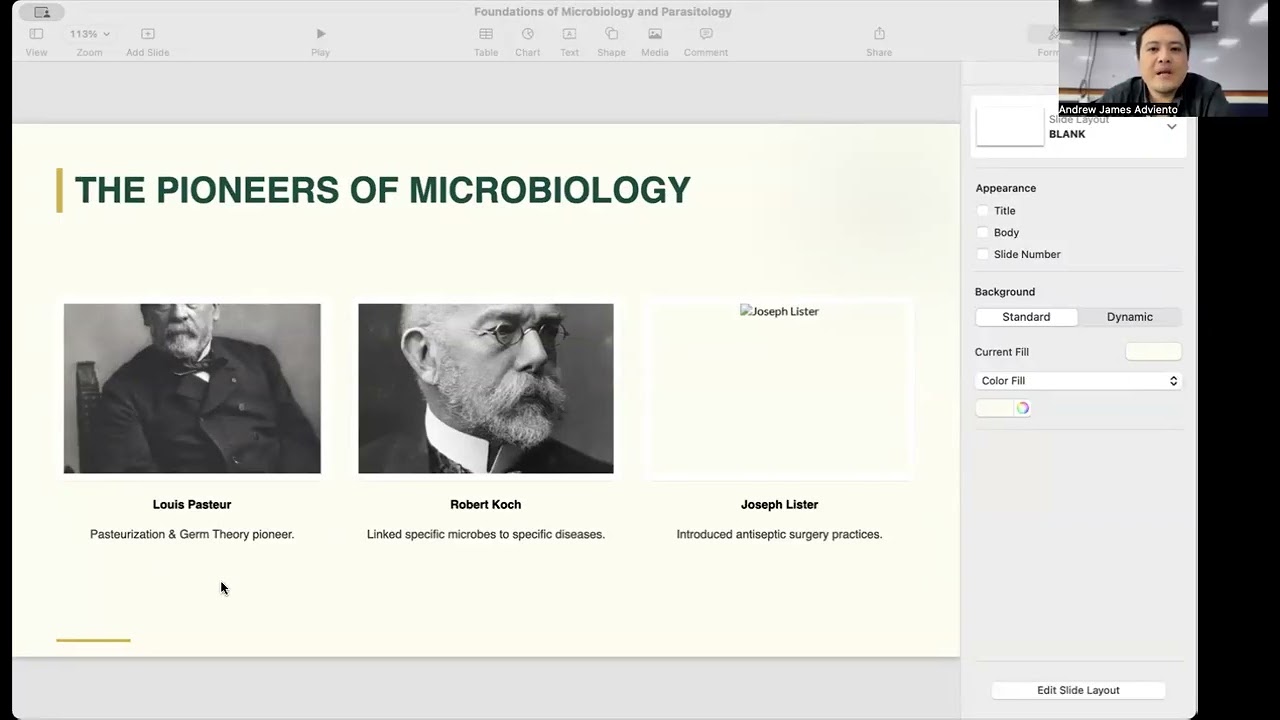
Task: Select the Louis Pasteur photo
Action: click(192, 389)
